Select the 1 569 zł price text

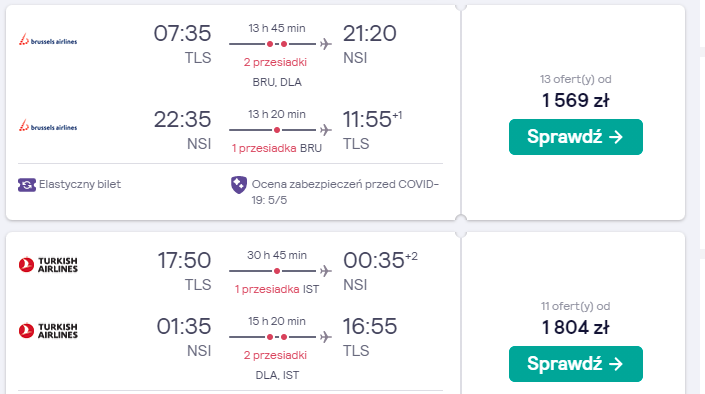pos(576,100)
